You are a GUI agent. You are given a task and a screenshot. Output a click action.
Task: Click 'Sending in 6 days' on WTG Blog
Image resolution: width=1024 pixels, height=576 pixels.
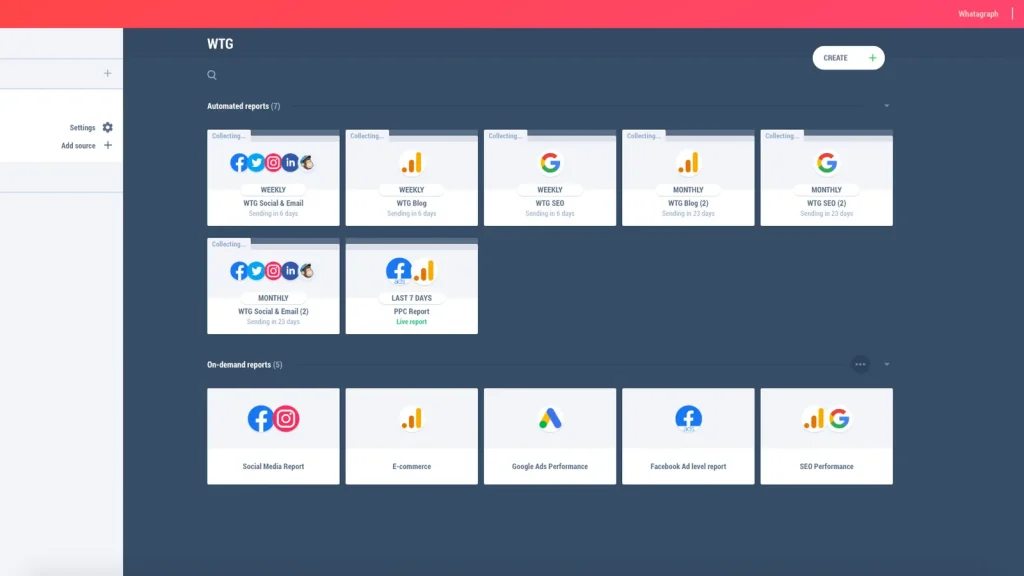tap(411, 214)
